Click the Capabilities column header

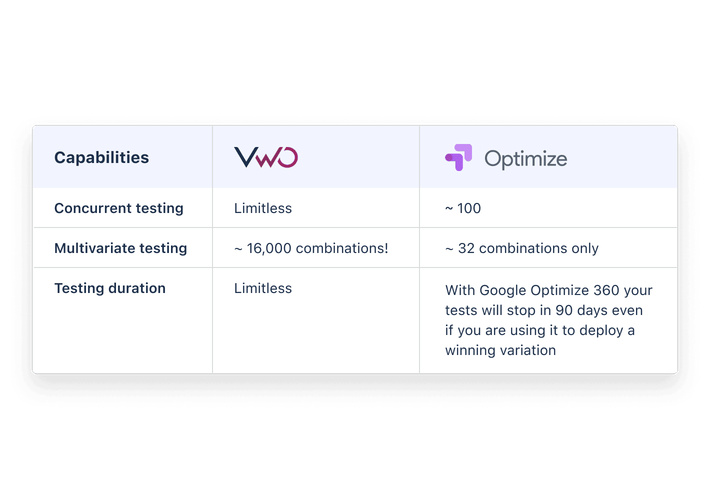click(101, 158)
